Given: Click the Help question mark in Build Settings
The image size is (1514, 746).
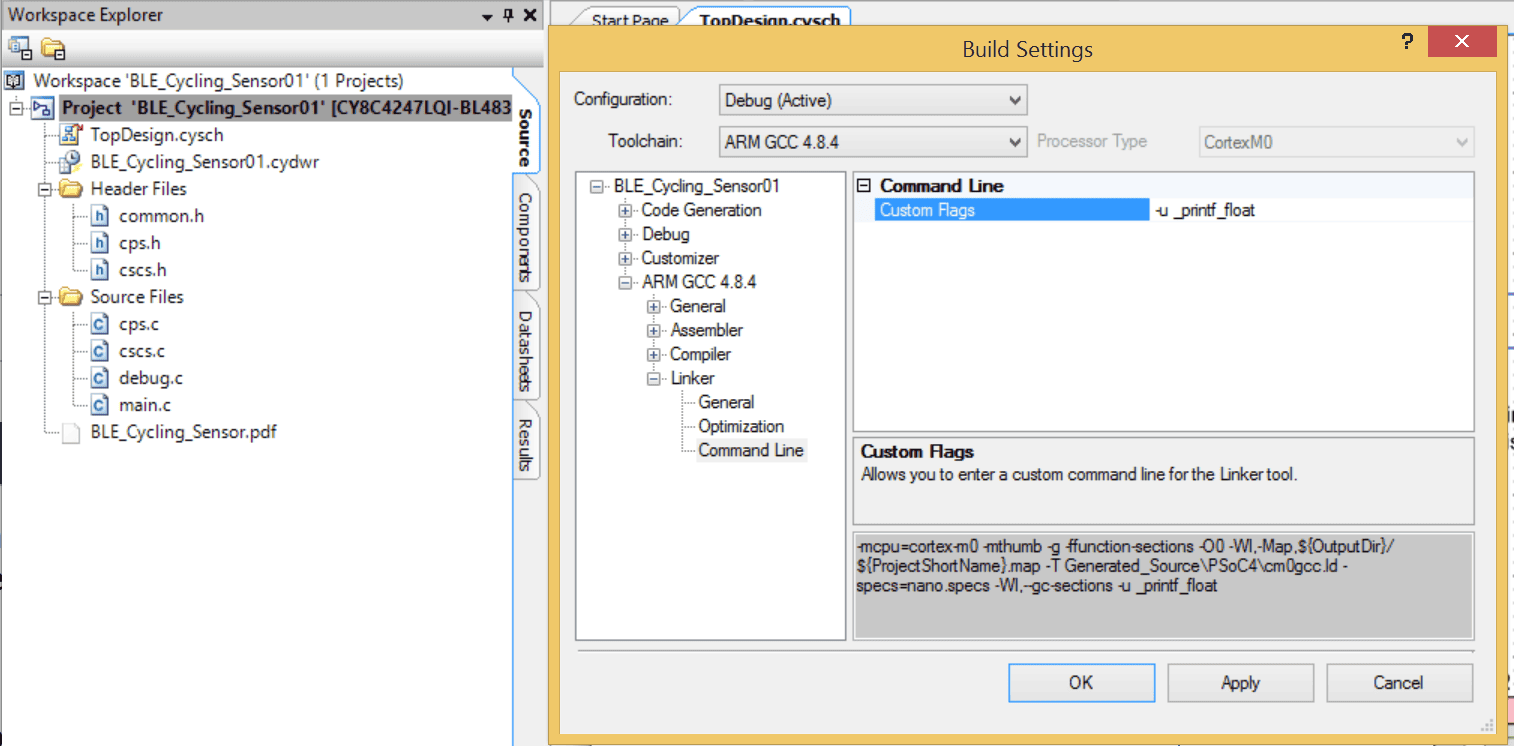Looking at the screenshot, I should click(1407, 41).
